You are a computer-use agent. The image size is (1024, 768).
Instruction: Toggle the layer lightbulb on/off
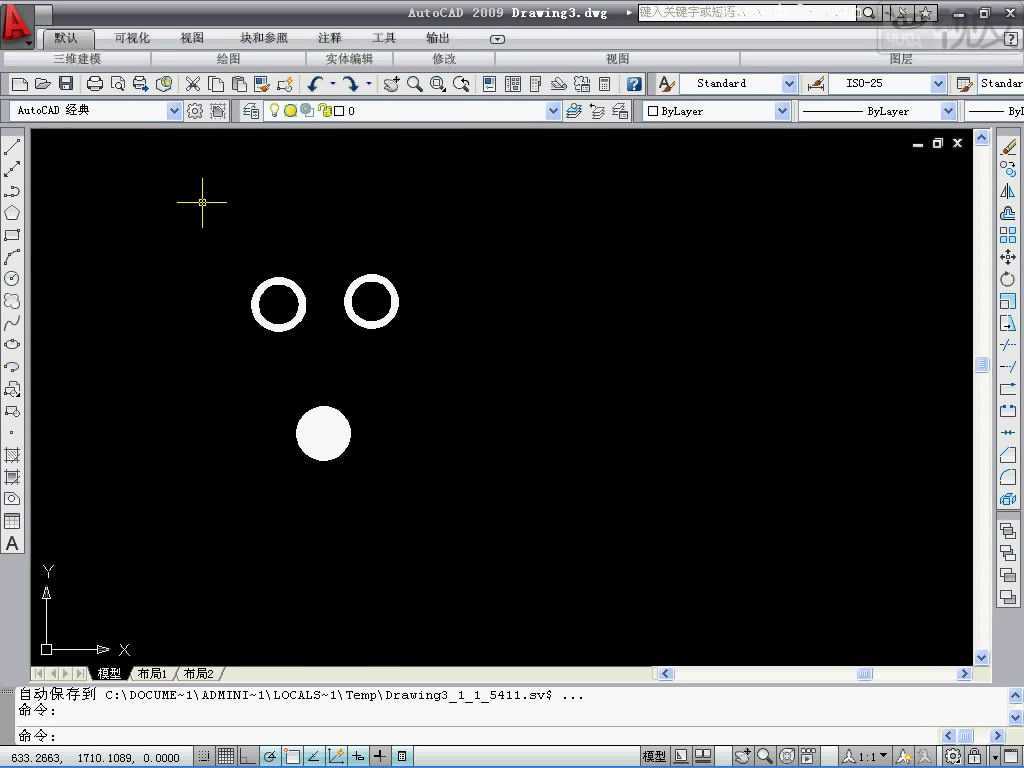(274, 111)
